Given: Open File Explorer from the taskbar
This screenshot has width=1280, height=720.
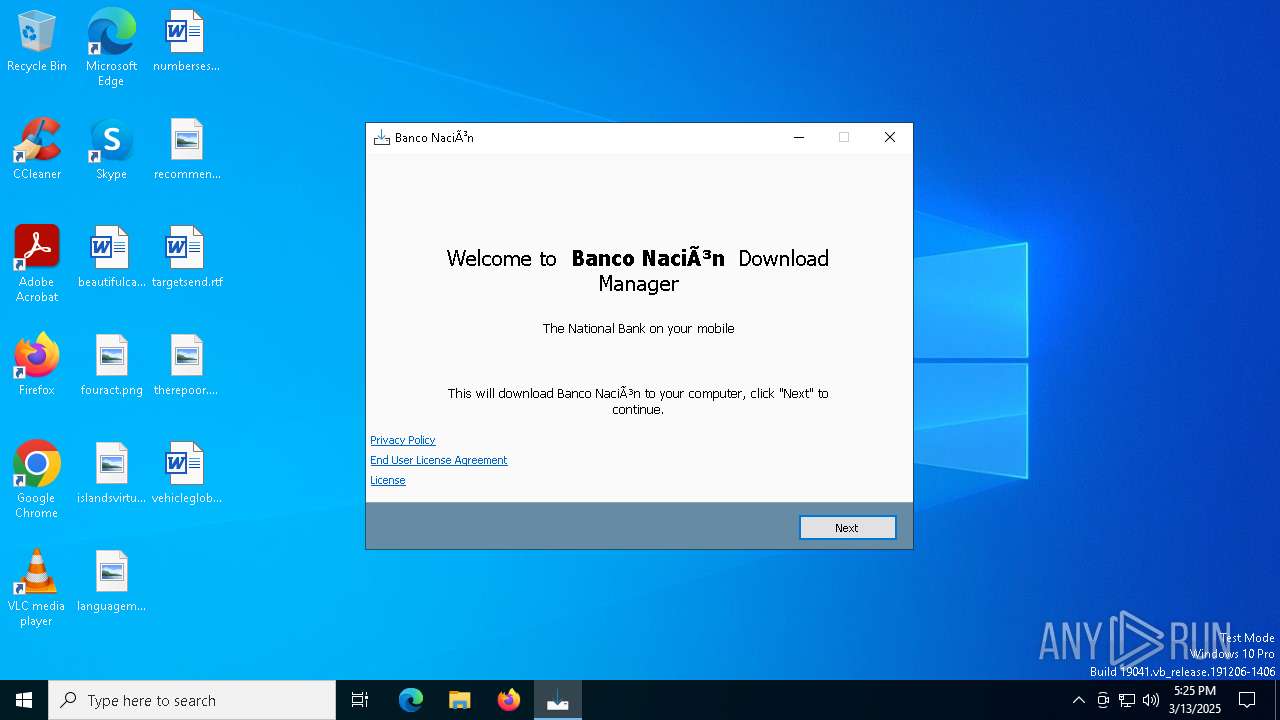Looking at the screenshot, I should [x=460, y=700].
